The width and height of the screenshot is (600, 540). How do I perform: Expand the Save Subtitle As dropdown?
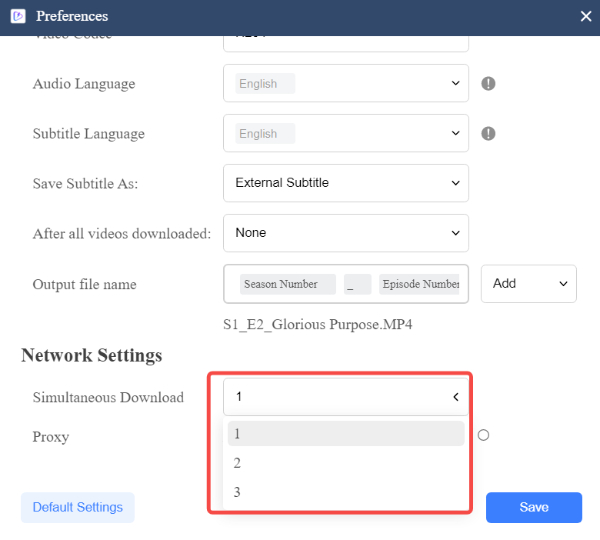tap(346, 183)
